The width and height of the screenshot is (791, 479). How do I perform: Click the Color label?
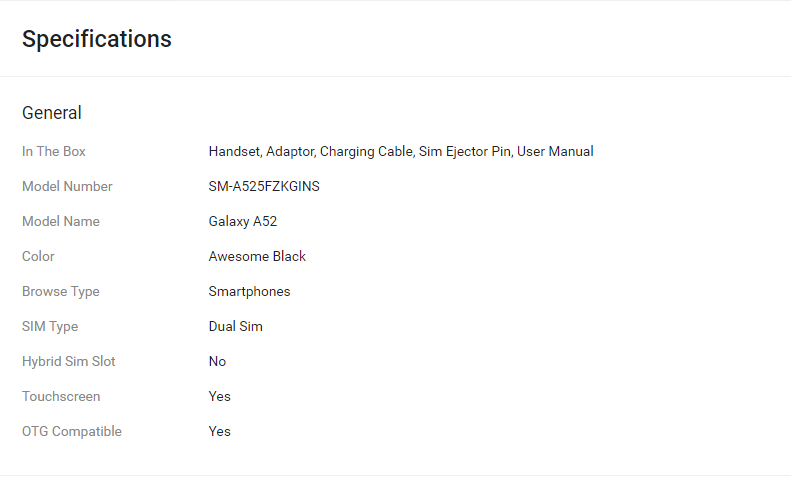tap(38, 256)
